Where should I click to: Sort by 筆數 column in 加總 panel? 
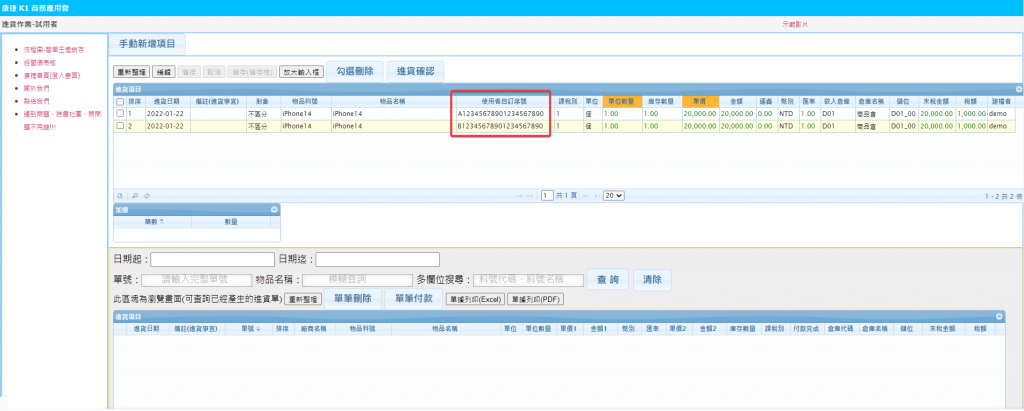152,221
